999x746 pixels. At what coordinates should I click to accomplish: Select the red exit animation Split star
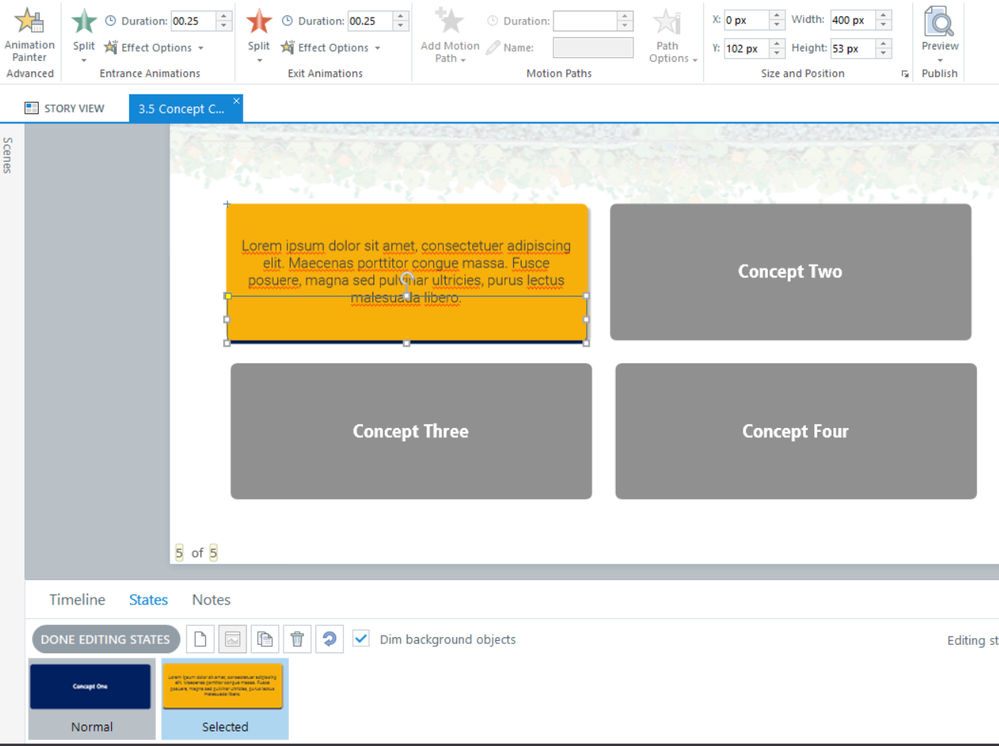[259, 22]
